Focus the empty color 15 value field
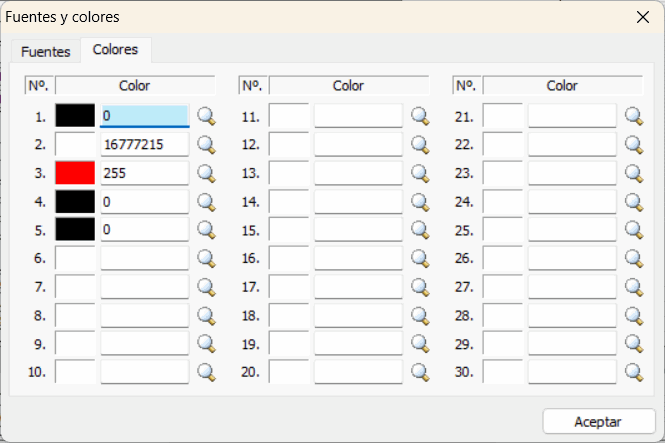665x443 pixels. [x=358, y=229]
